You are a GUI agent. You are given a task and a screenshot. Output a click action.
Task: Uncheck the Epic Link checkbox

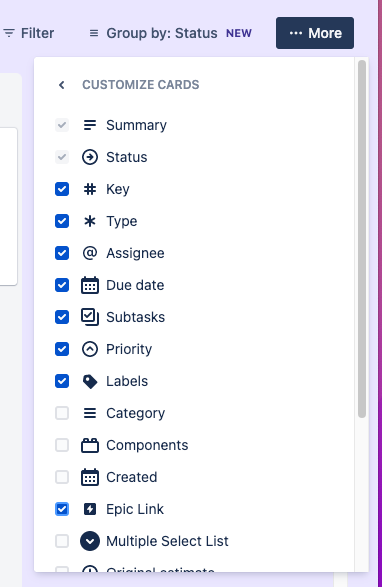click(62, 509)
